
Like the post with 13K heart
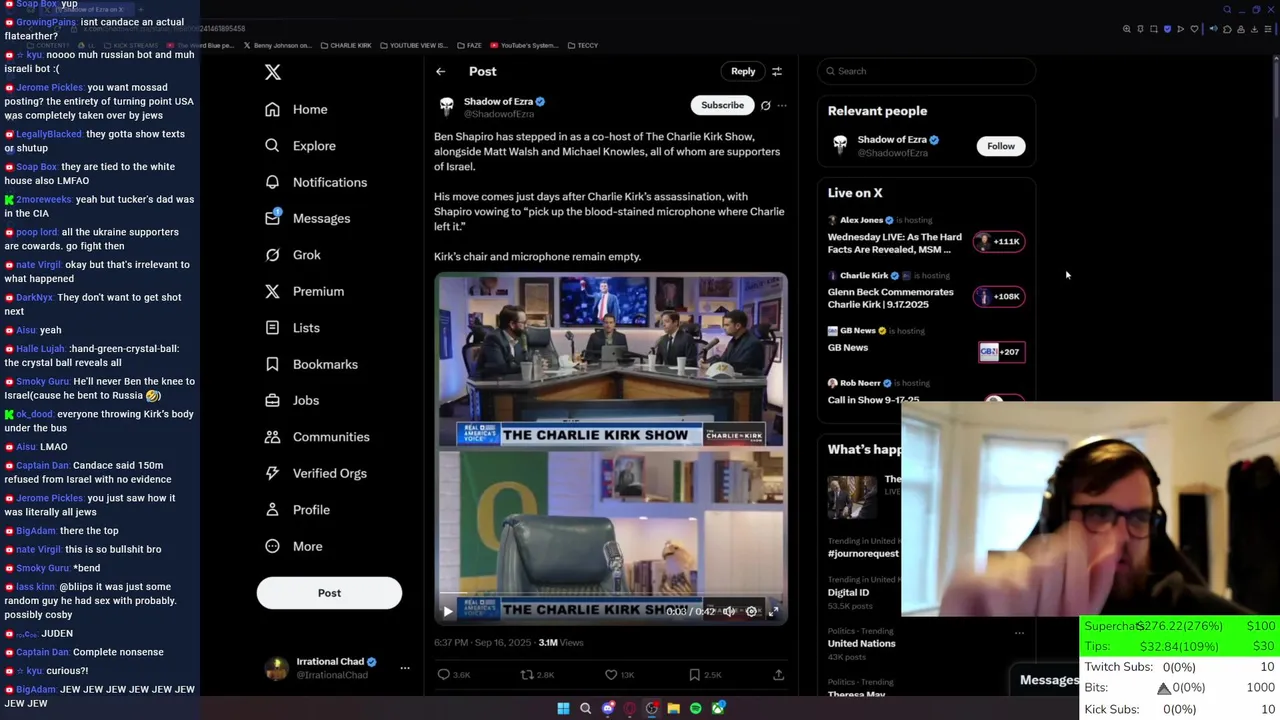point(611,675)
